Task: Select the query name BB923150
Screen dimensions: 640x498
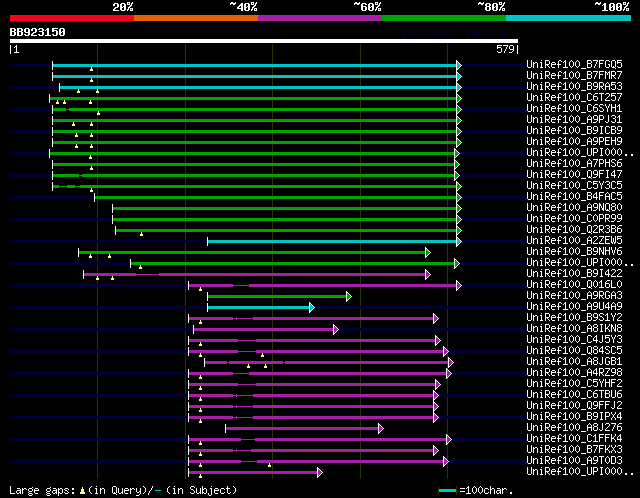Action: click(38, 32)
